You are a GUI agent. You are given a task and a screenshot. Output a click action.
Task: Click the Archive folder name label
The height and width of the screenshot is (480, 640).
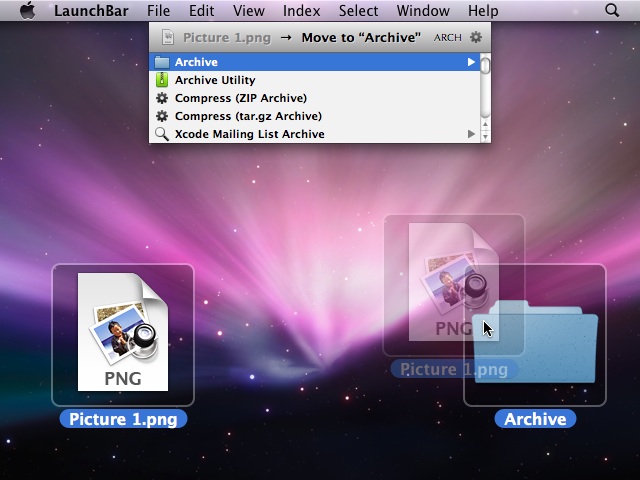(535, 419)
